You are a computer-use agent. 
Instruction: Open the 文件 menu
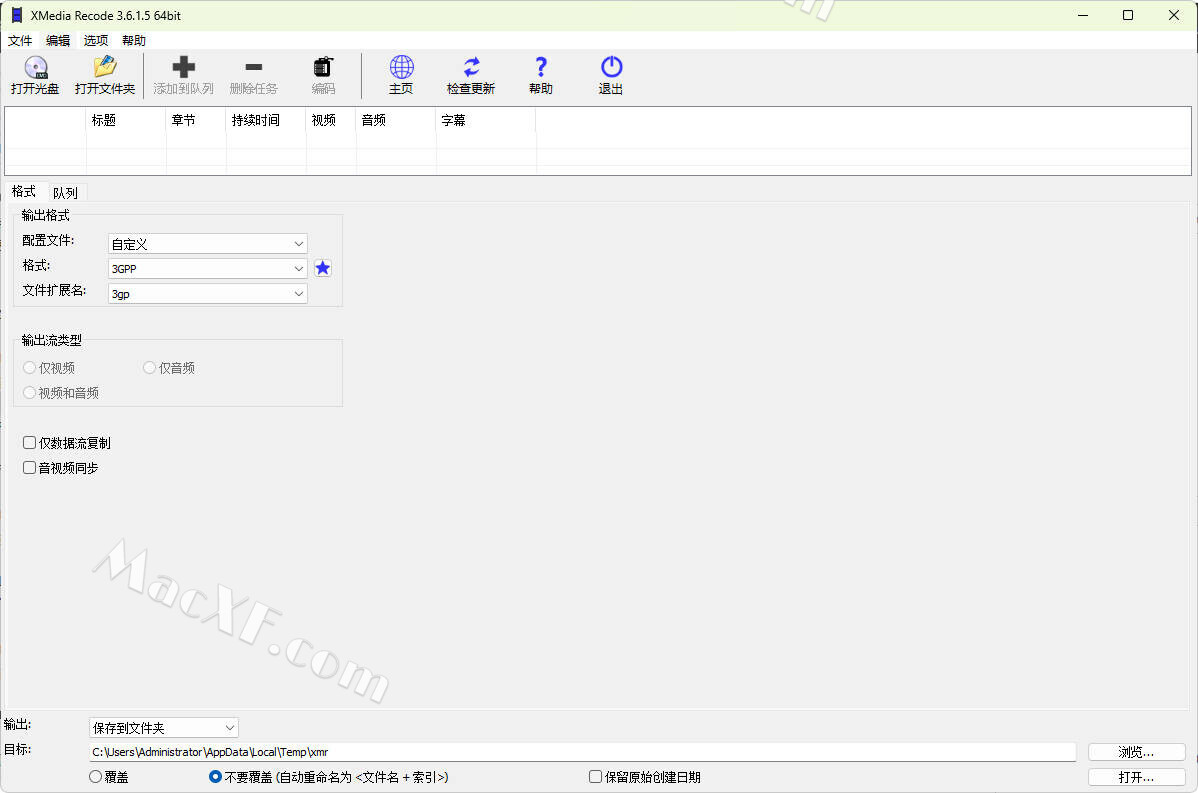pos(20,40)
